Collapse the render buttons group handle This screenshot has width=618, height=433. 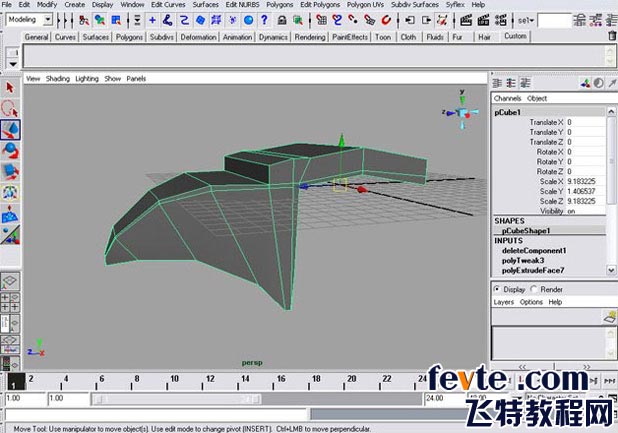tap(454, 20)
